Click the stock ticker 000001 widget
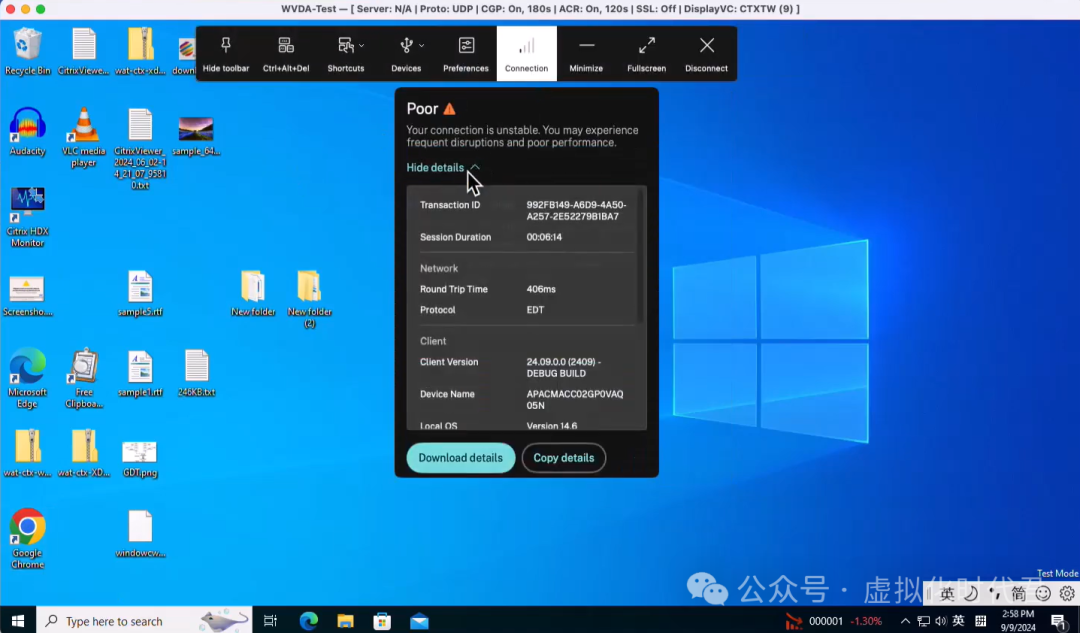 tap(834, 621)
